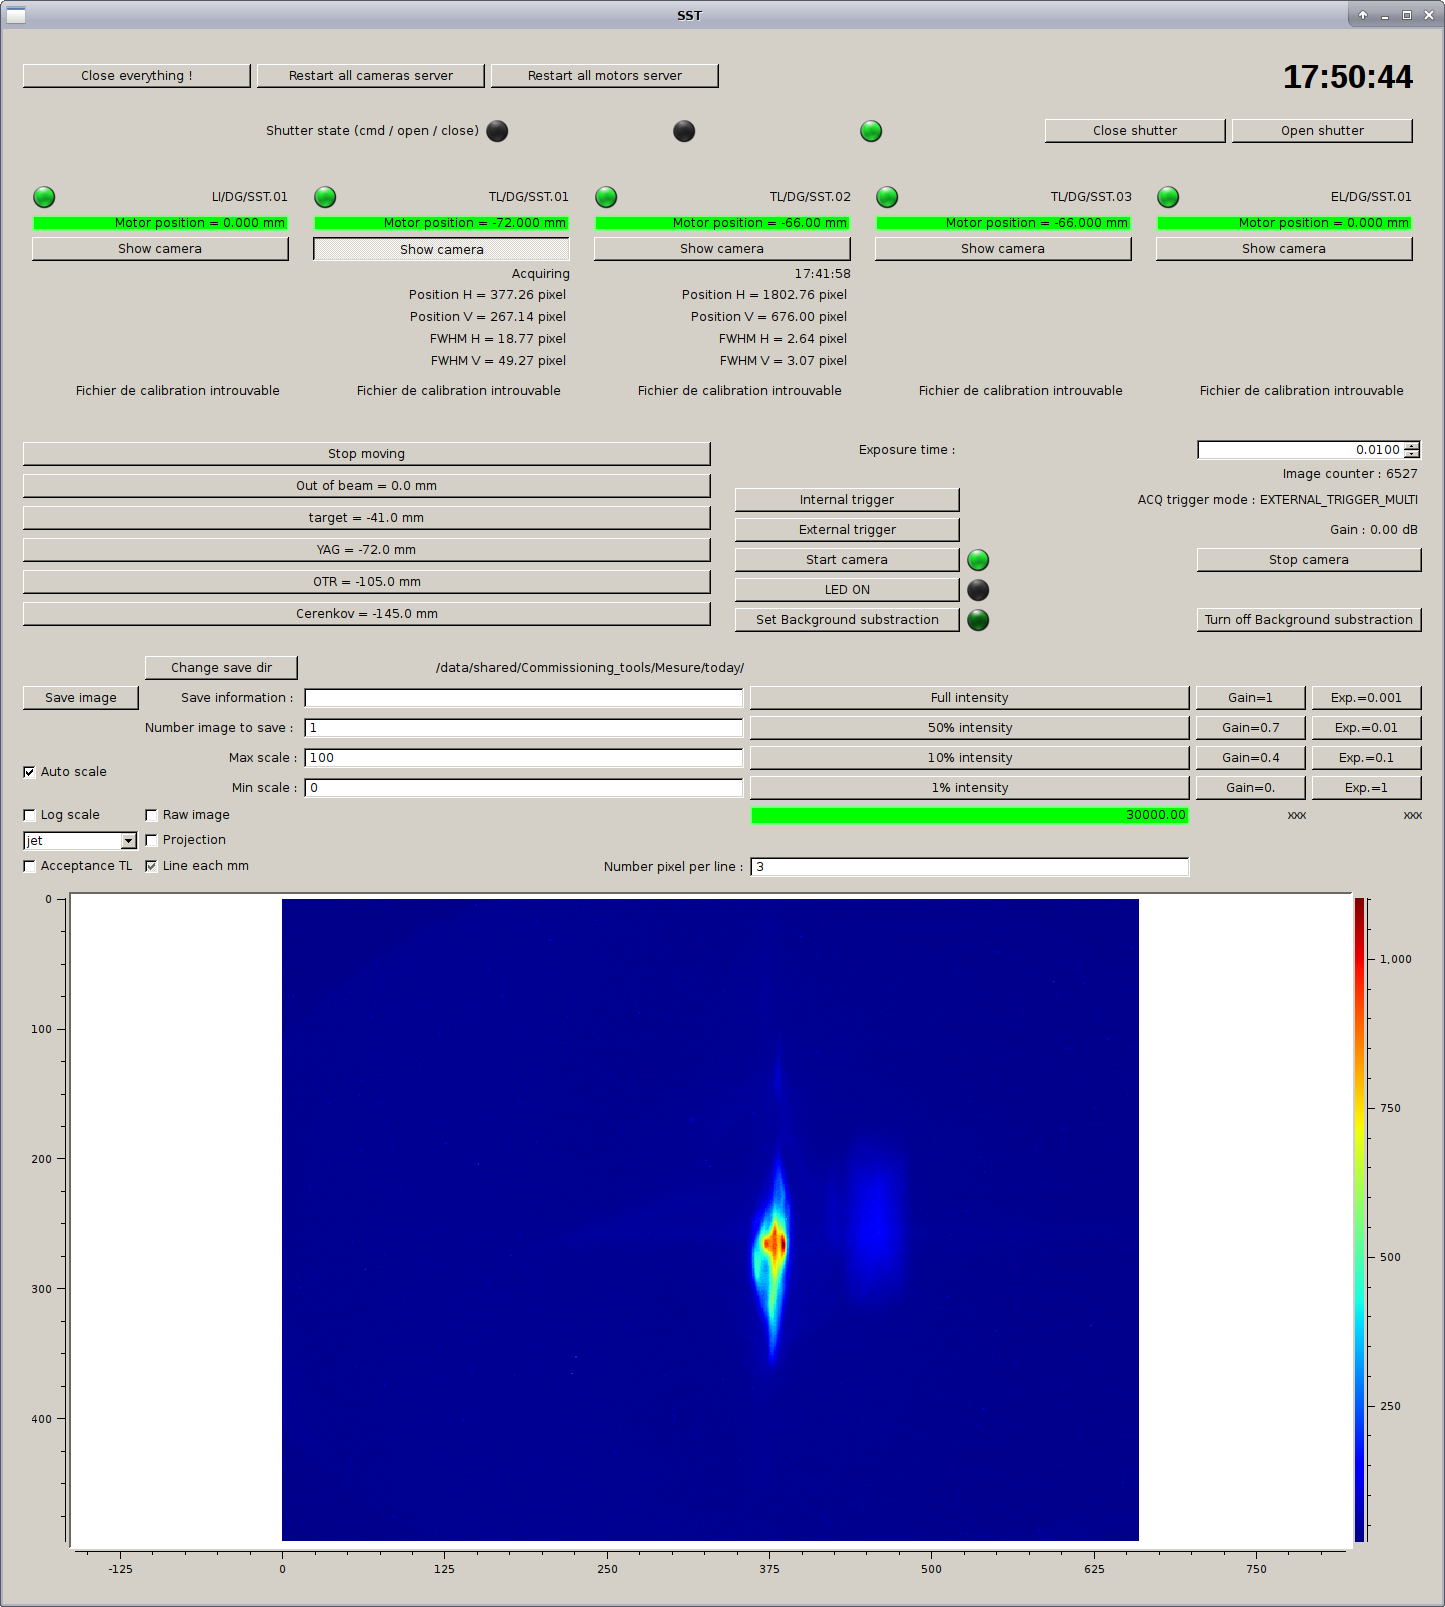The width and height of the screenshot is (1445, 1607).
Task: Click the green shutter close state LED
Action: pyautogui.click(x=871, y=131)
